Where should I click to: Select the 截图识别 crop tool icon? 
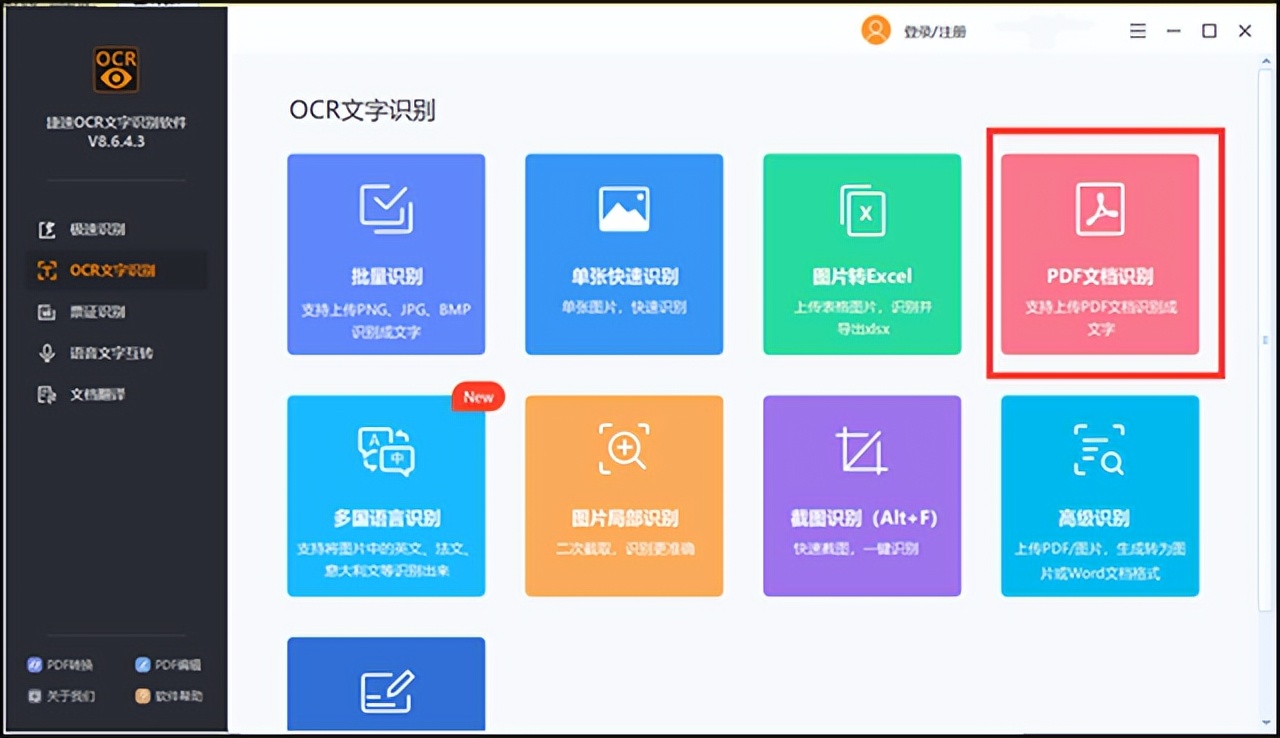pos(861,450)
